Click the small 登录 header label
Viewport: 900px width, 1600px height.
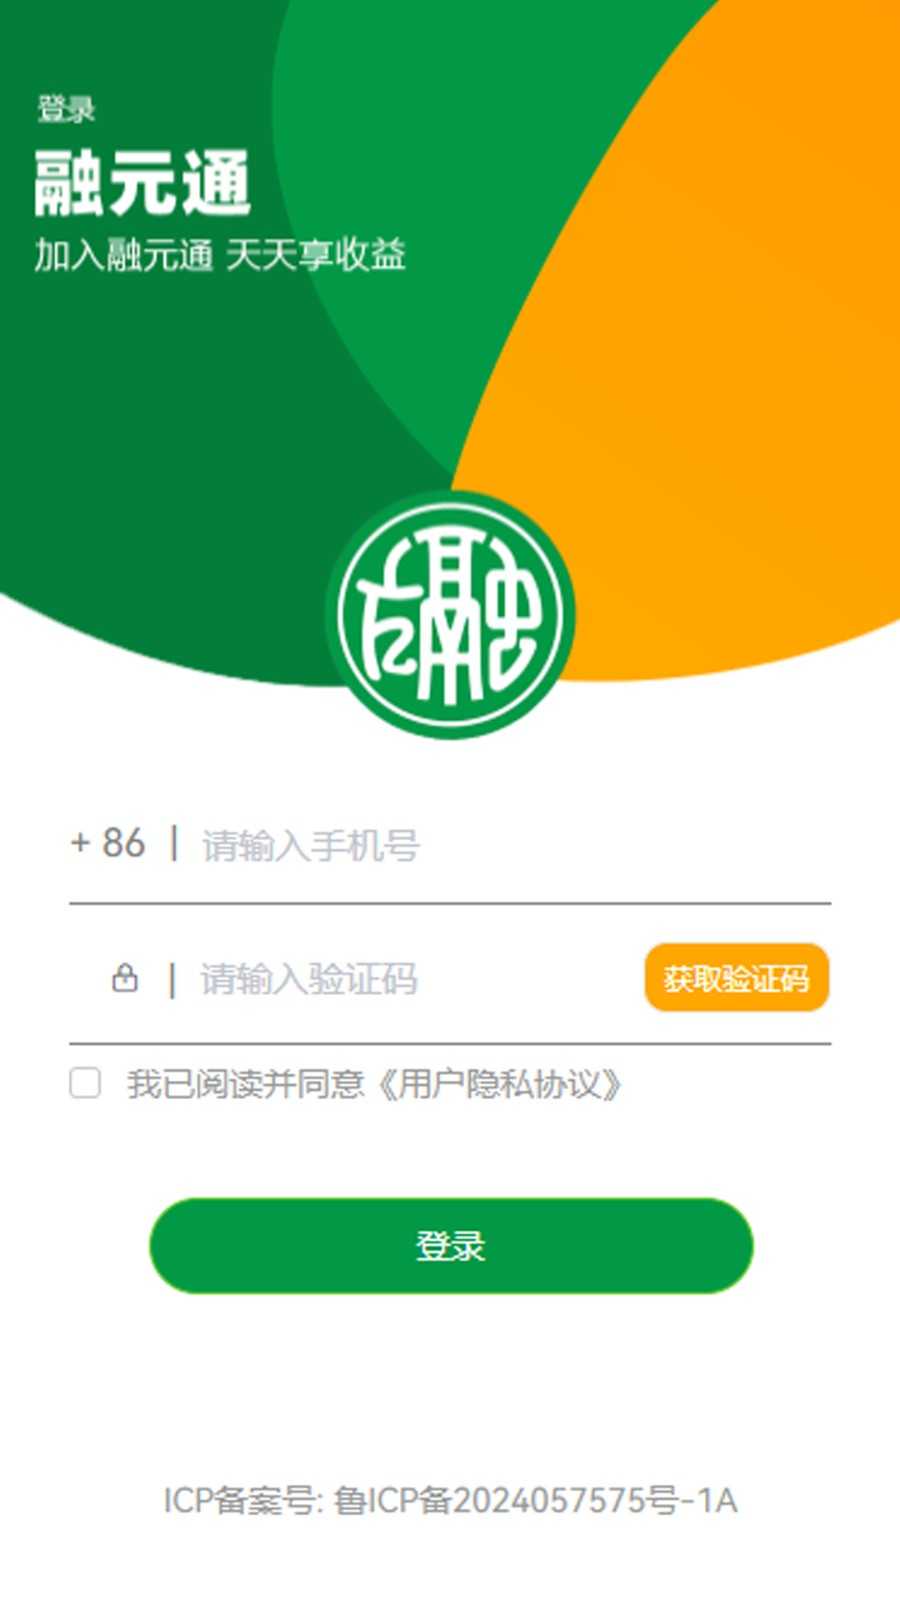tap(66, 109)
